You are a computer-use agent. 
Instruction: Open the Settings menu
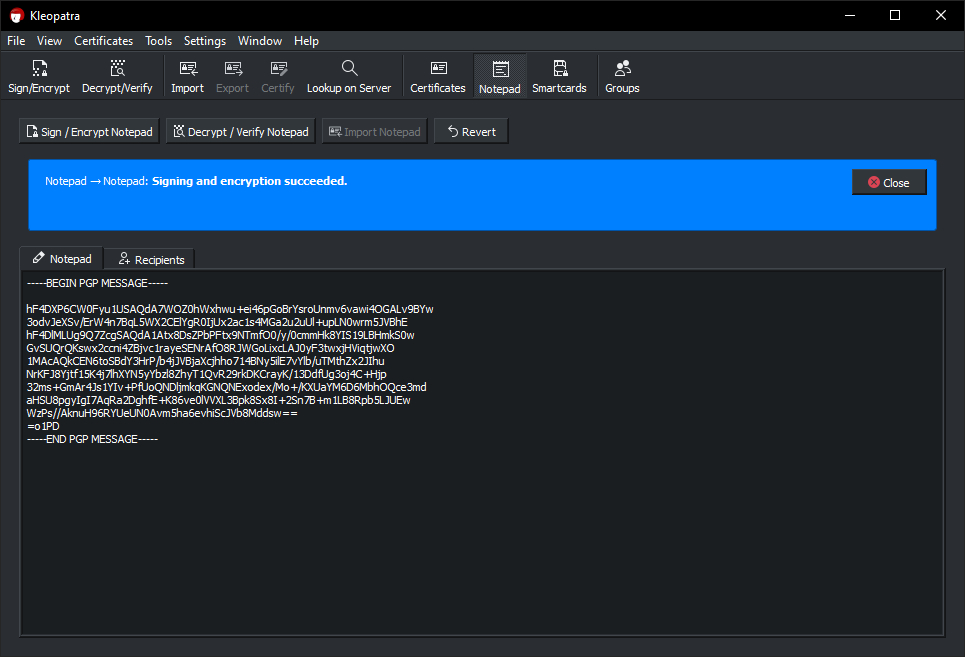coord(205,41)
